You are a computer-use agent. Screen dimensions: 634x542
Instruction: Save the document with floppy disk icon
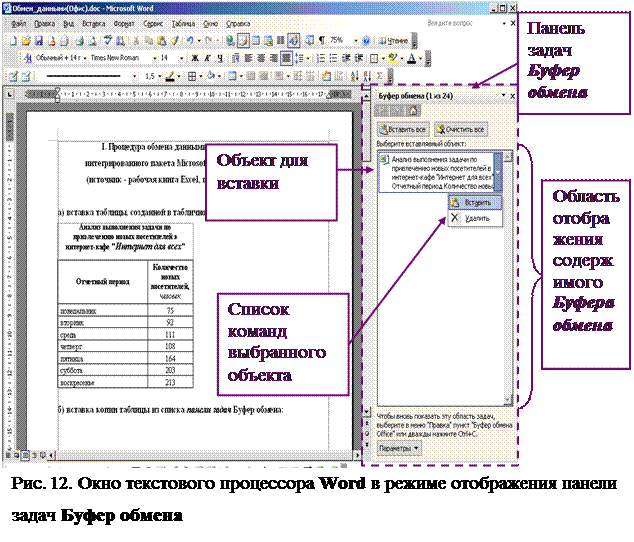(x=38, y=40)
